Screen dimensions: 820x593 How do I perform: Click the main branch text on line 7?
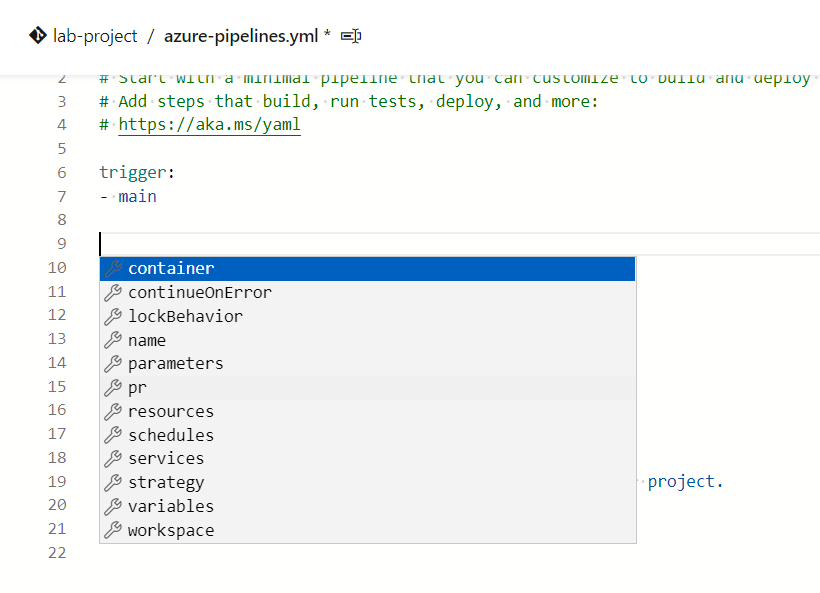(137, 196)
